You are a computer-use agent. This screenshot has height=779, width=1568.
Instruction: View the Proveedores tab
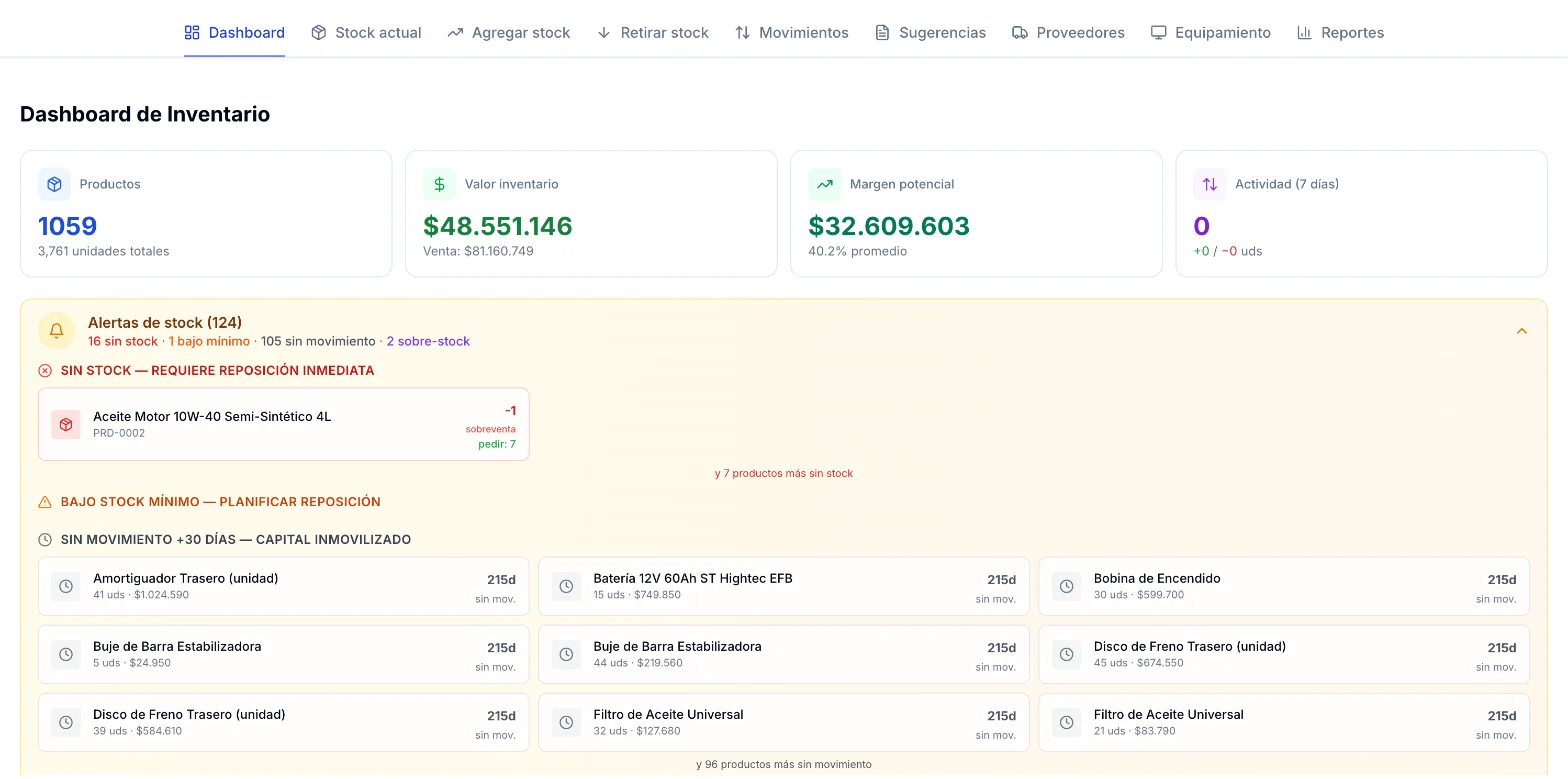pos(1068,32)
